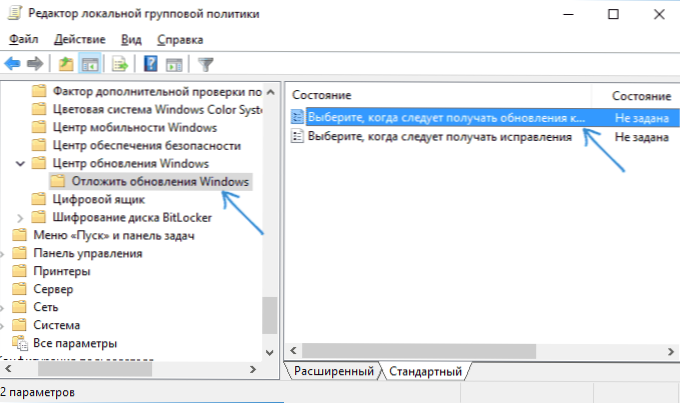
Task: Open Help via the question mark icon
Action: (150, 64)
